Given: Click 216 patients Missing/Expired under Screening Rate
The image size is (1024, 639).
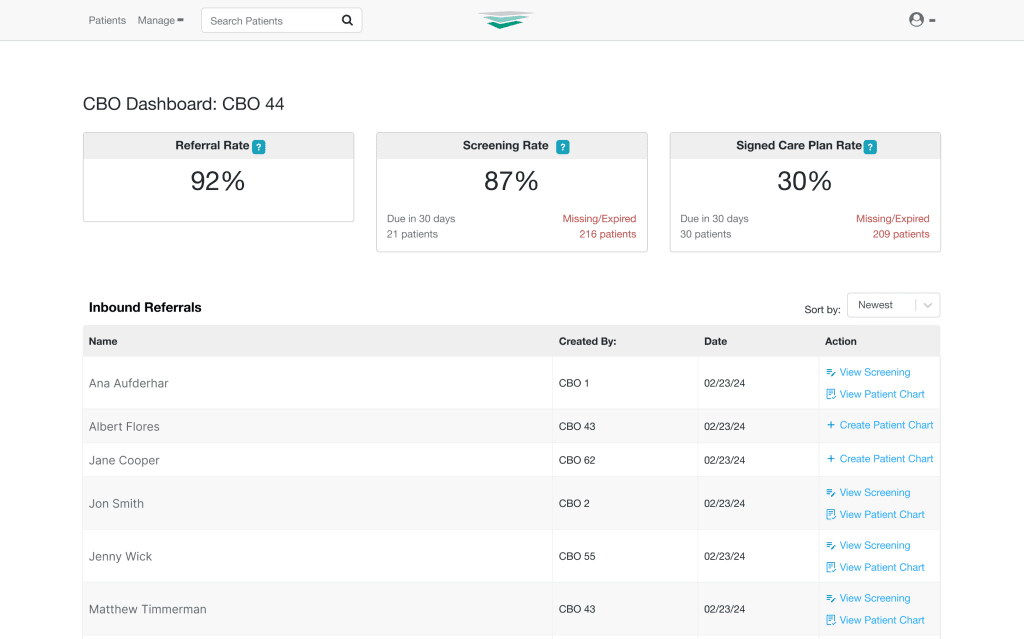Looking at the screenshot, I should (607, 234).
